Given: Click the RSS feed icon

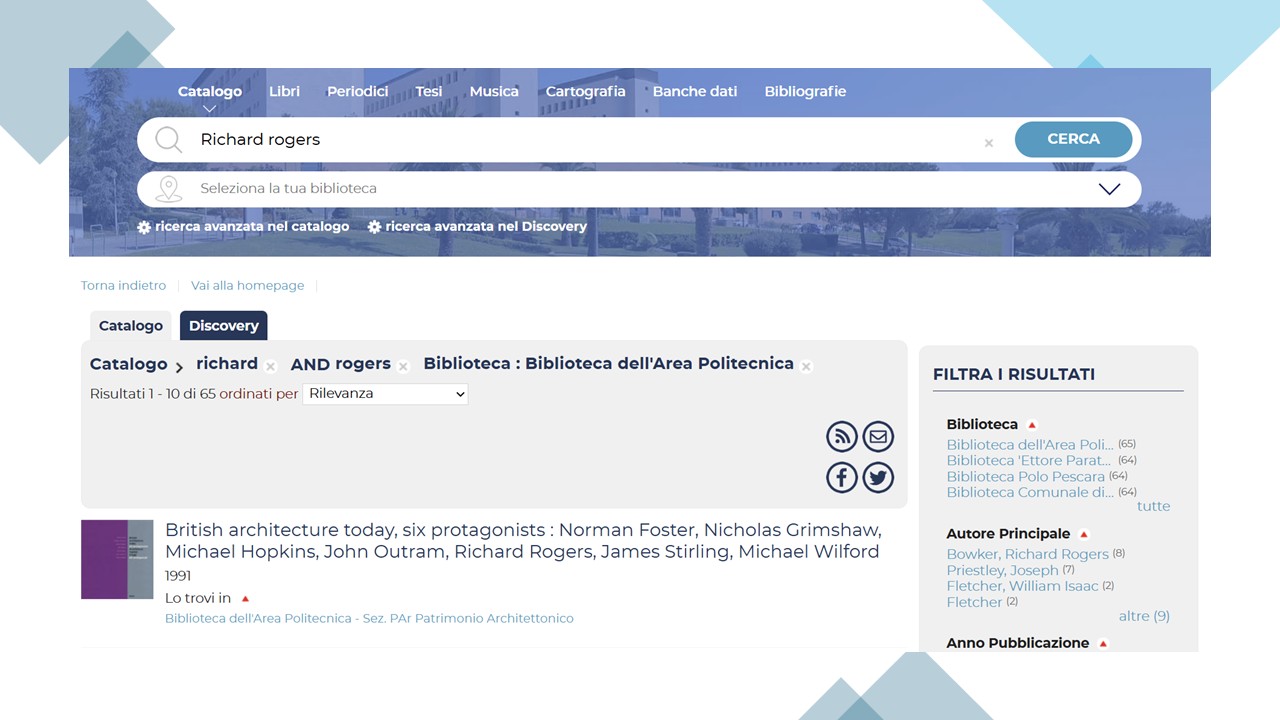Looking at the screenshot, I should tap(842, 437).
